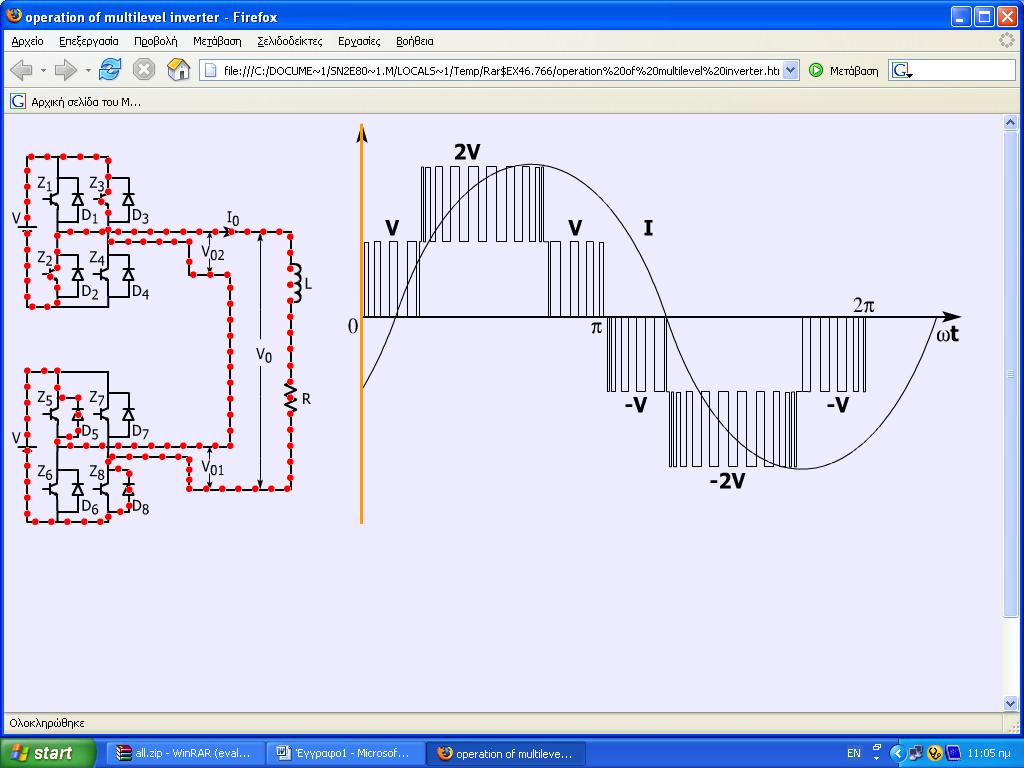
Task: Click the 2π axis label
Action: tap(864, 305)
